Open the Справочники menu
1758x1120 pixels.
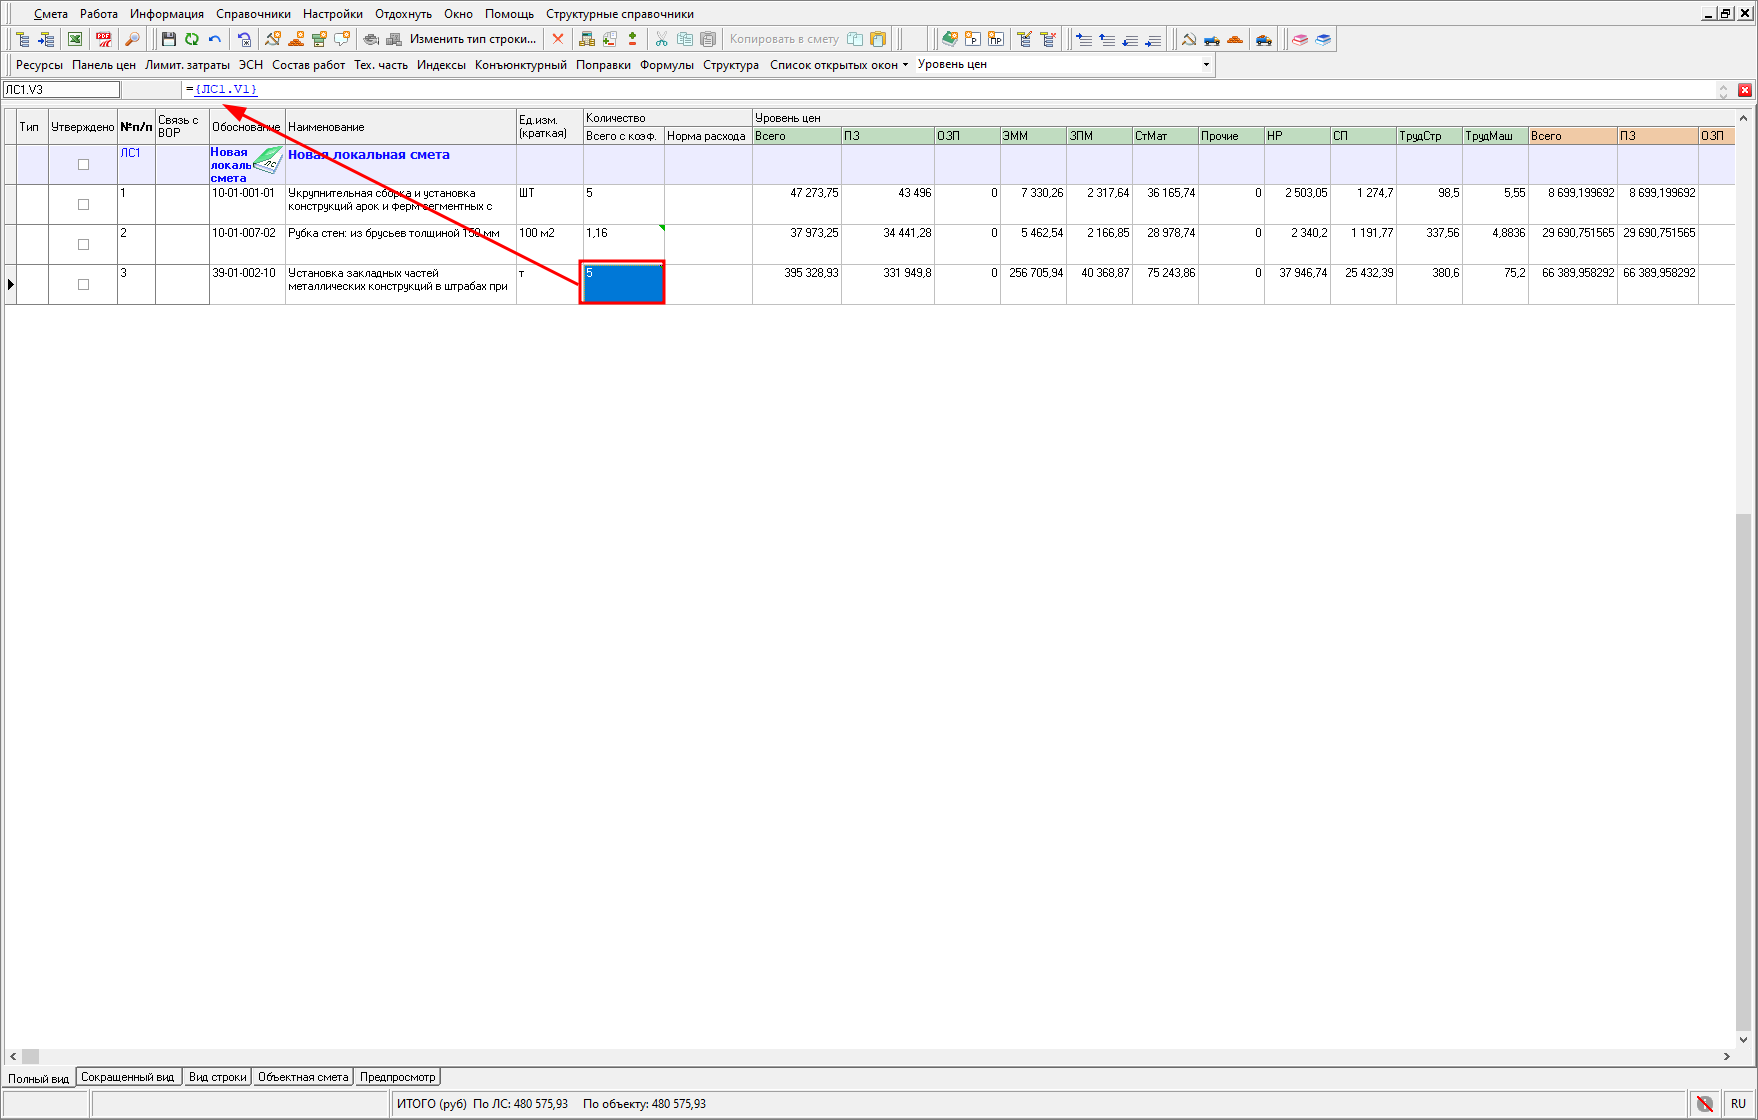click(253, 14)
